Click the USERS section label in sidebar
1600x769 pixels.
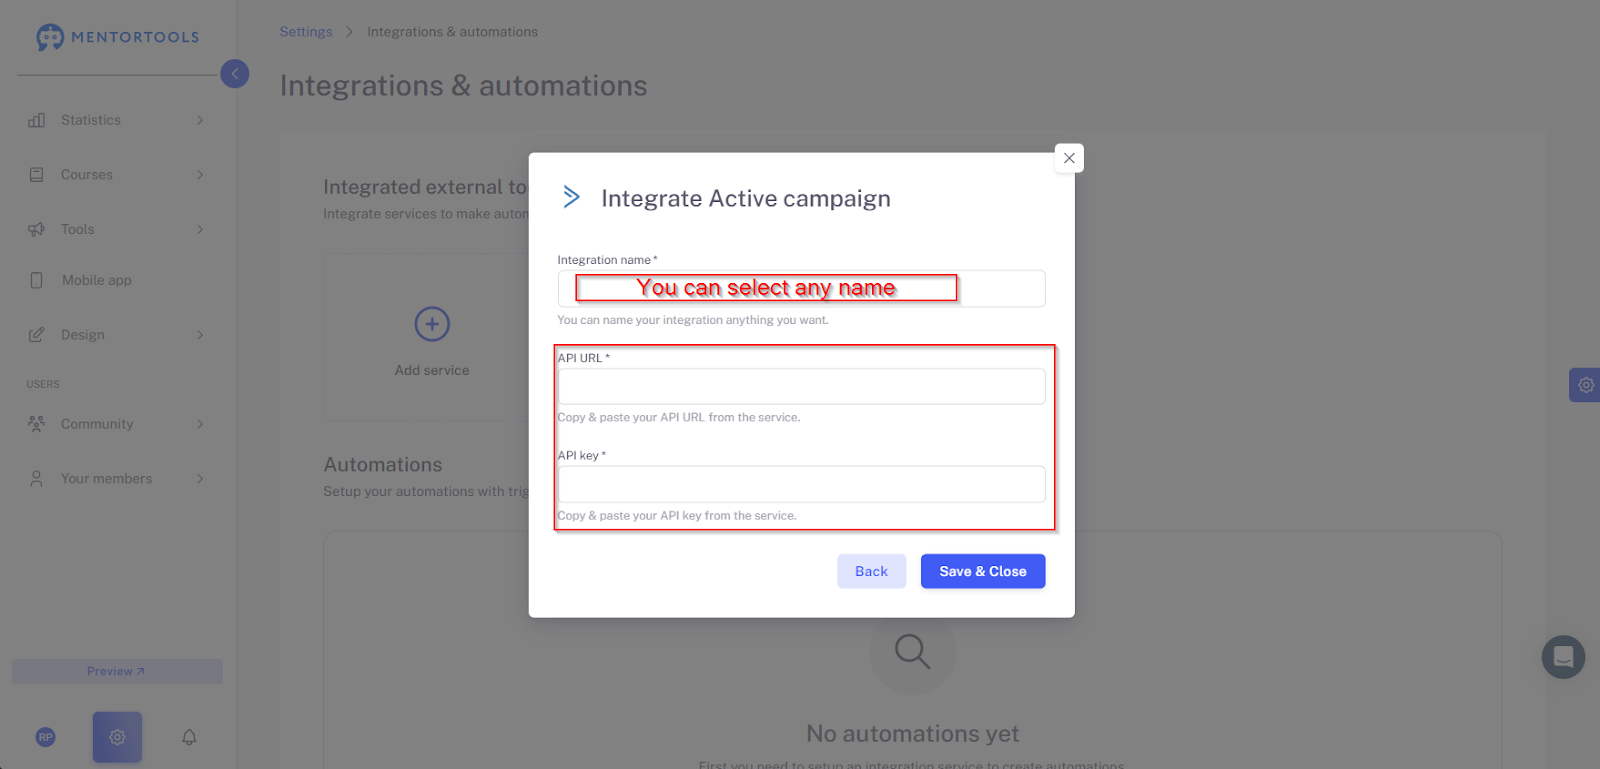[43, 384]
